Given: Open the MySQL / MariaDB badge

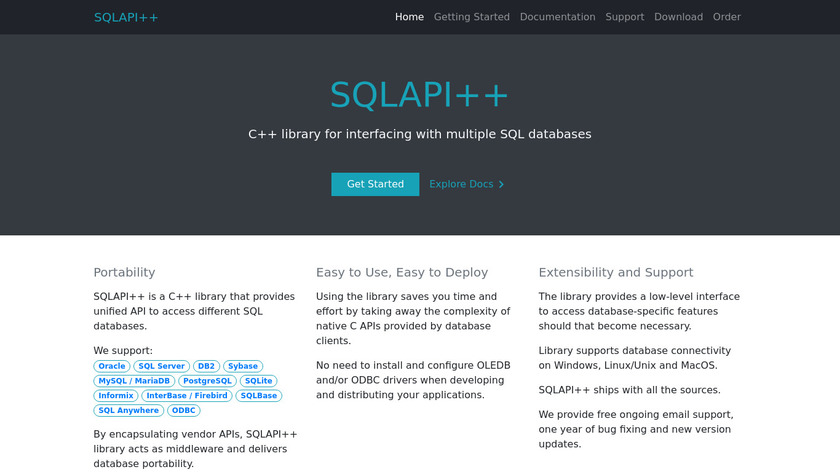Looking at the screenshot, I should click(134, 381).
